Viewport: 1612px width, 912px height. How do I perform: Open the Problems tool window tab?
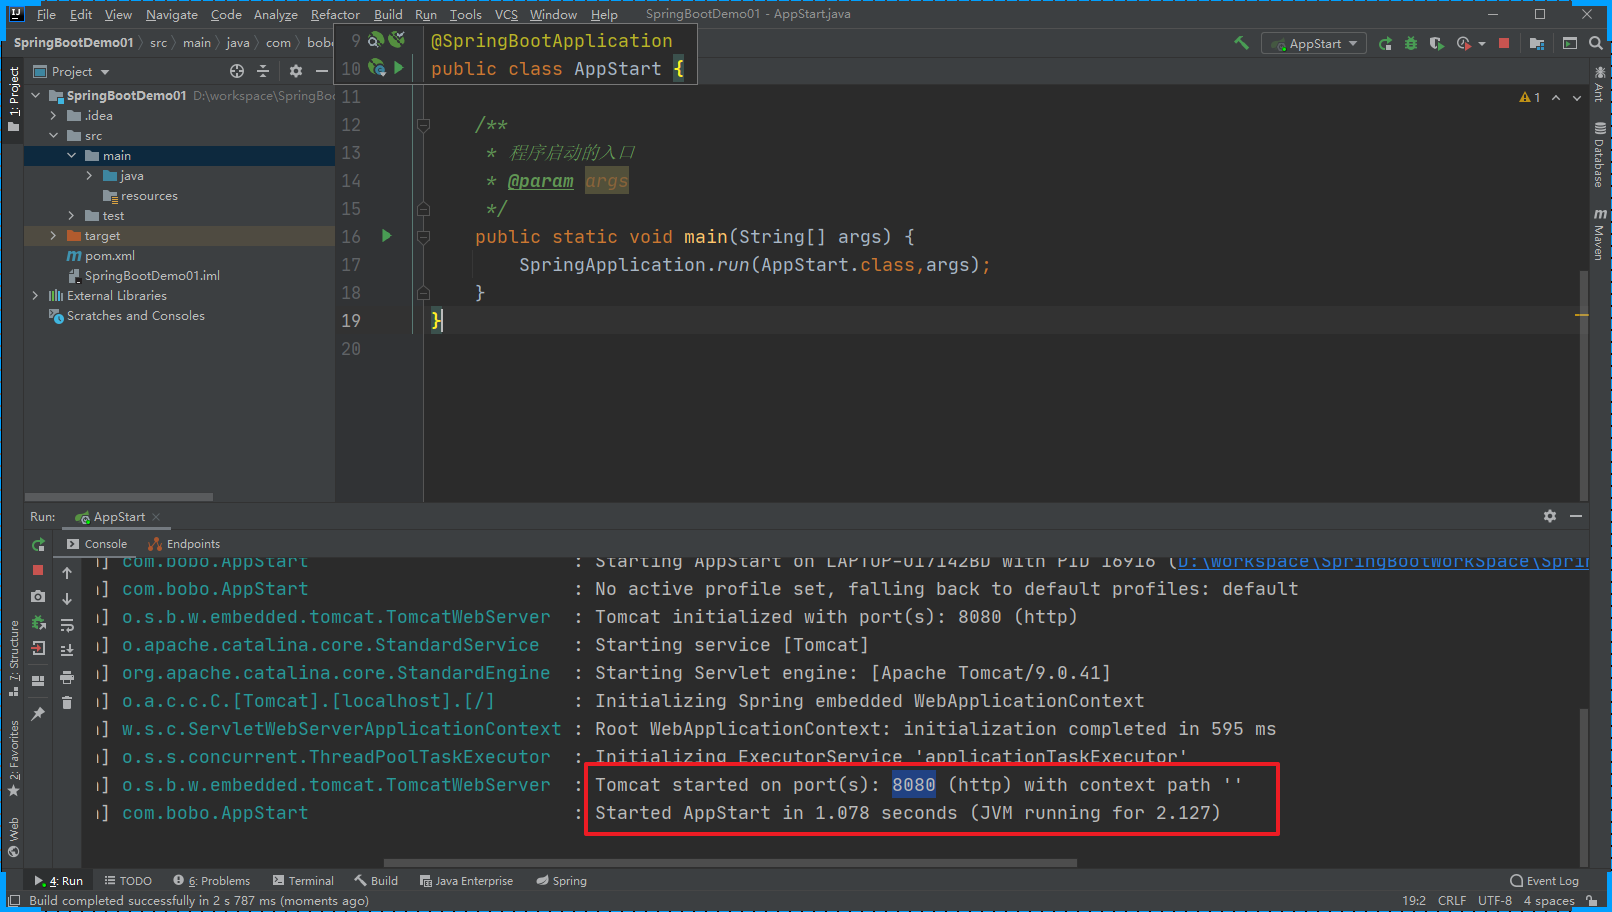coord(212,881)
